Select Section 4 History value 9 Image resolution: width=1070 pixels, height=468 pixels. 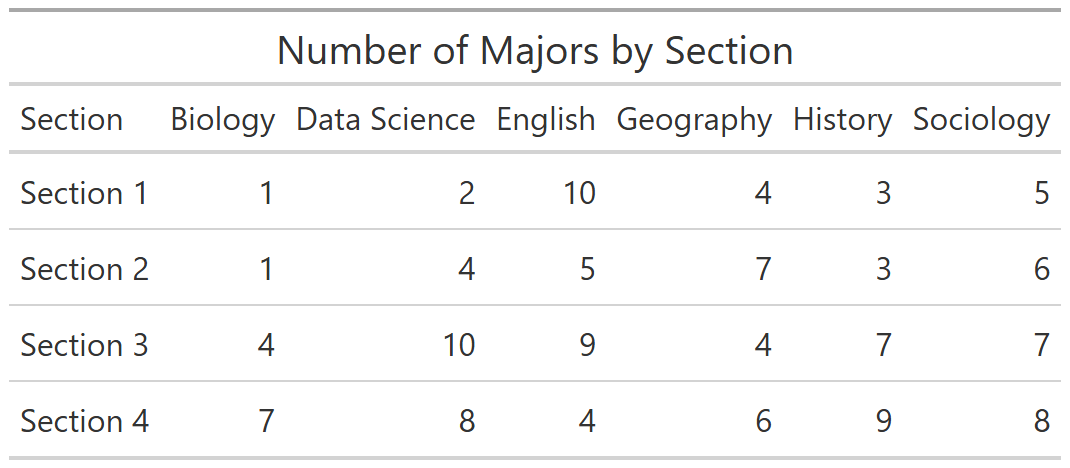click(883, 421)
